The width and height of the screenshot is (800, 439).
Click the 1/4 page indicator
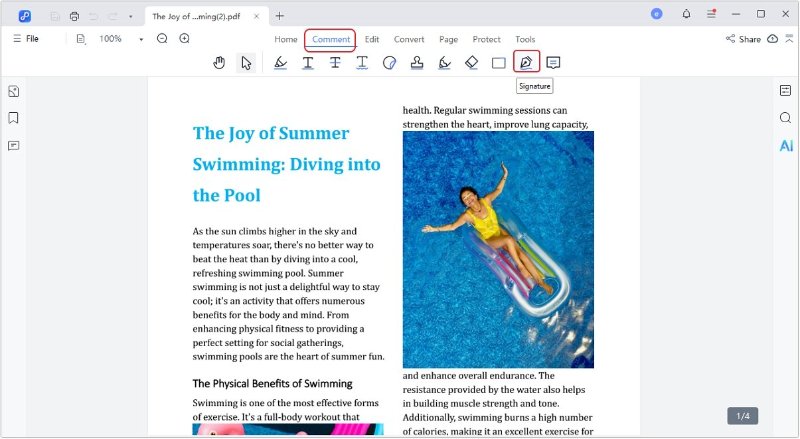coord(743,415)
